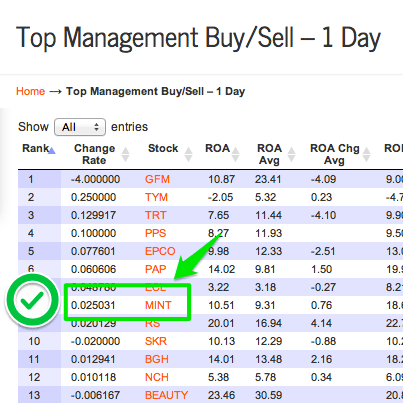Open the TYM stock link
The width and height of the screenshot is (403, 403).
[x=156, y=197]
